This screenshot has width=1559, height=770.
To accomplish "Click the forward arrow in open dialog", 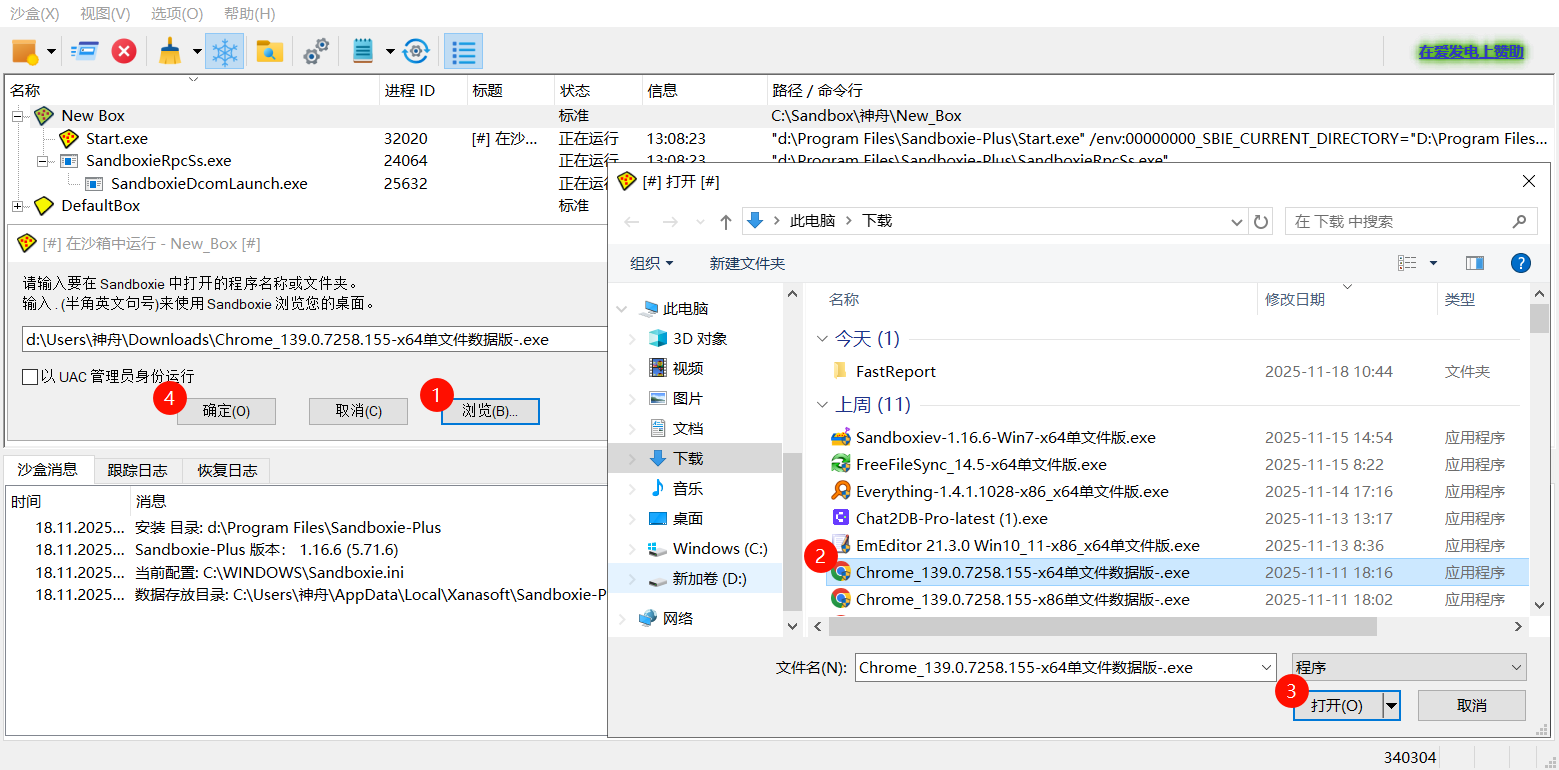I will point(670,221).
